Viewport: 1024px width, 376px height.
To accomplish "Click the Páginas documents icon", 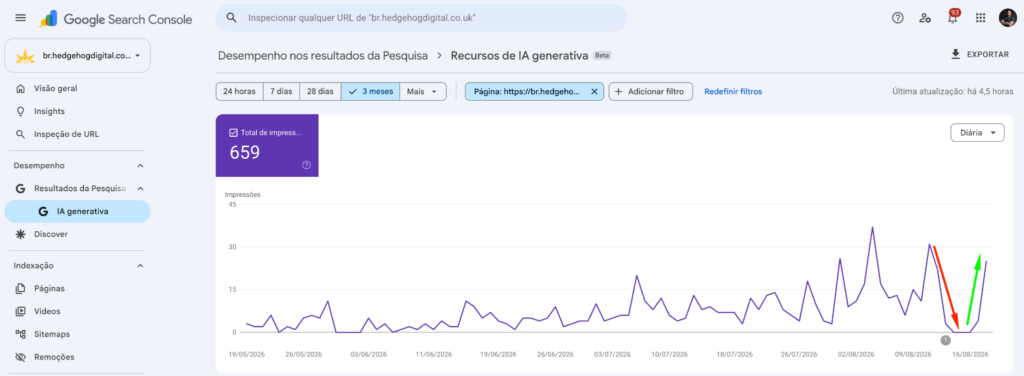I will [x=21, y=288].
